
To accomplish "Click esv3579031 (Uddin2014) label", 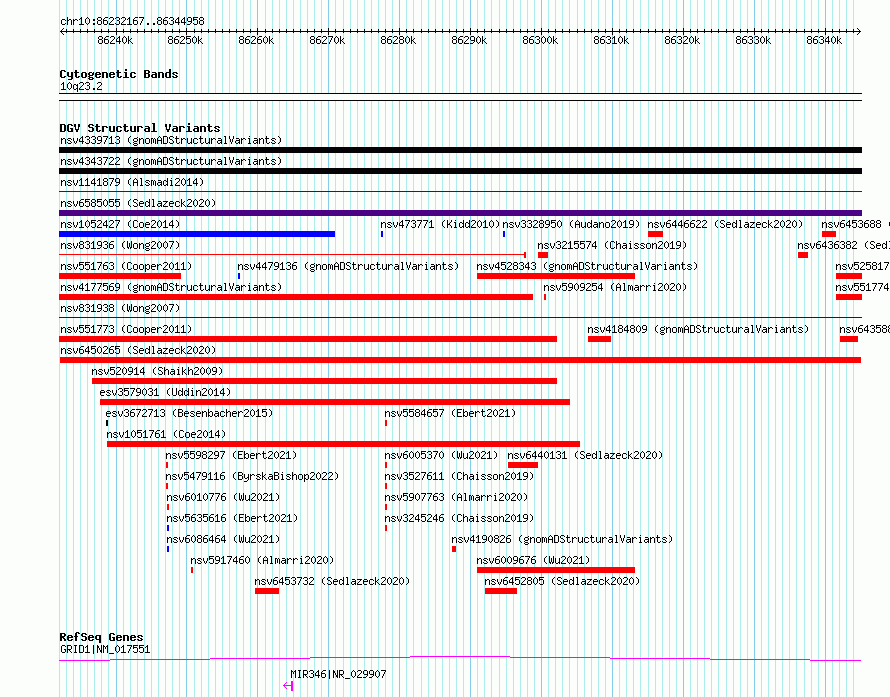I will (x=165, y=392).
